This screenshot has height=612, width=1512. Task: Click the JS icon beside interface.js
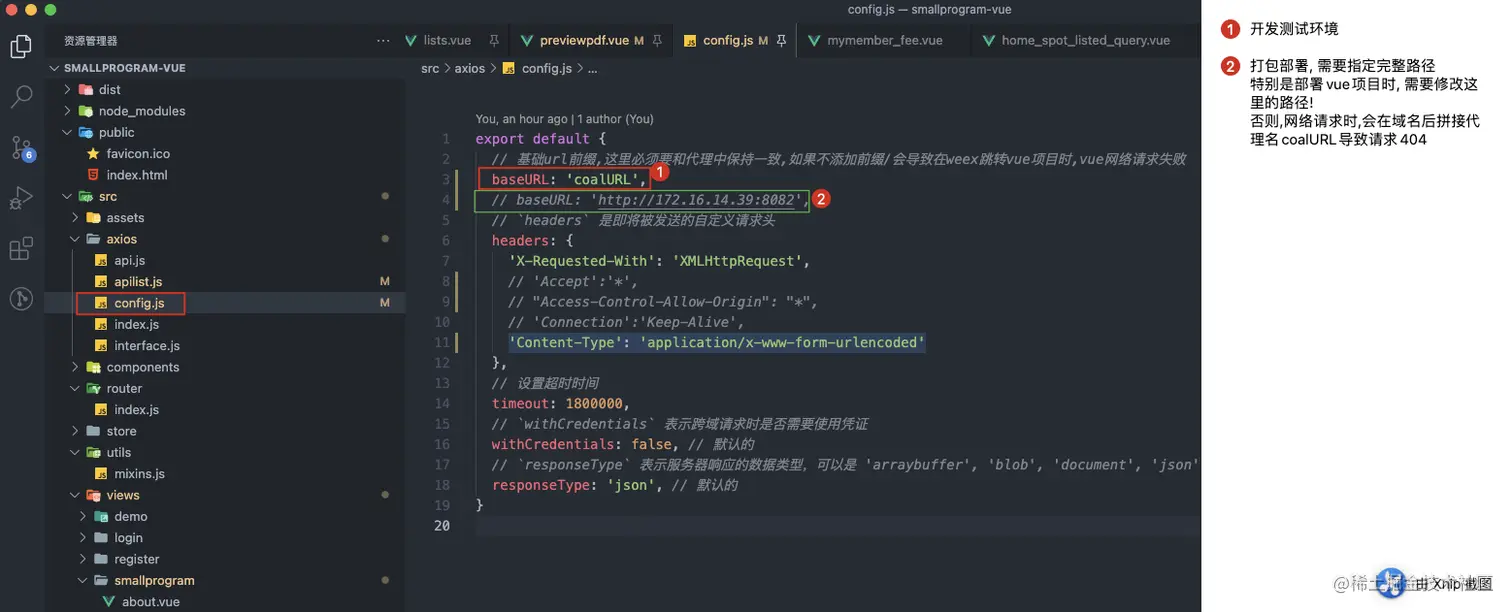coord(101,346)
